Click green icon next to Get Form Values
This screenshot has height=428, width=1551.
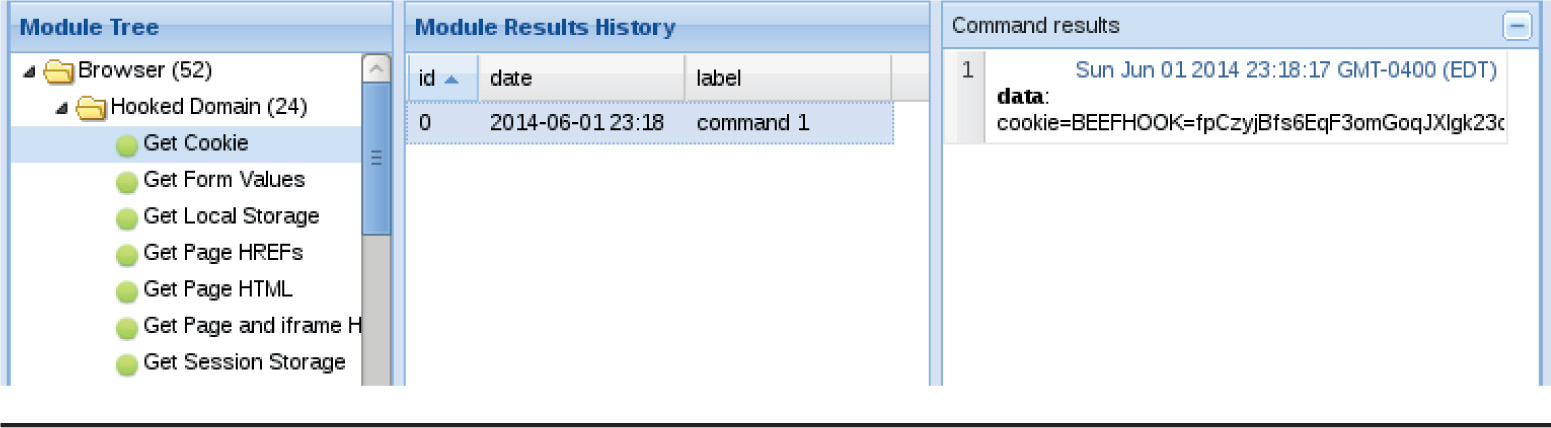pos(127,181)
